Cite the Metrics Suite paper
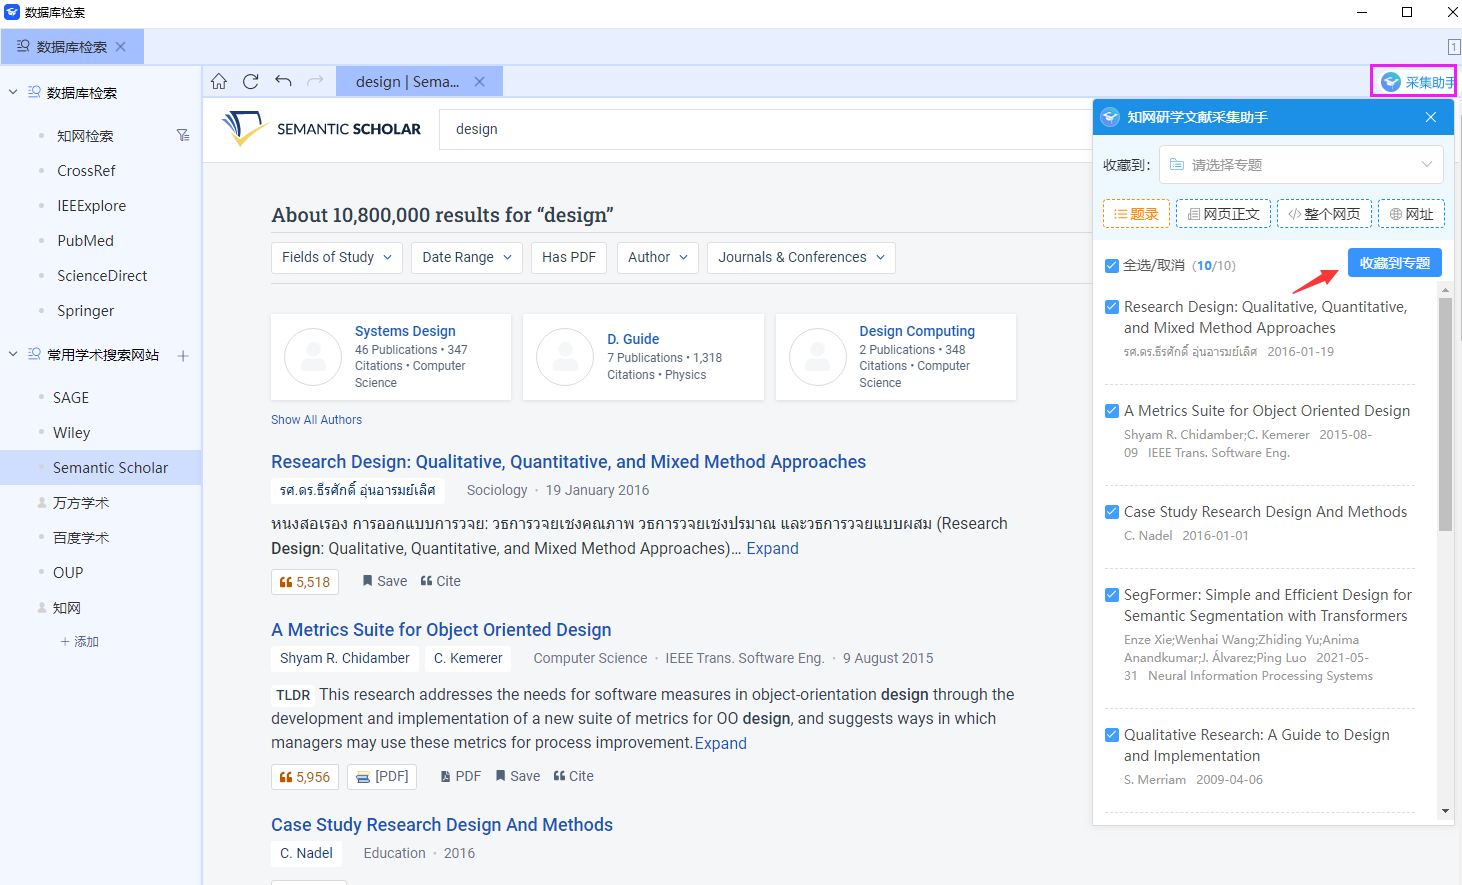 point(574,776)
